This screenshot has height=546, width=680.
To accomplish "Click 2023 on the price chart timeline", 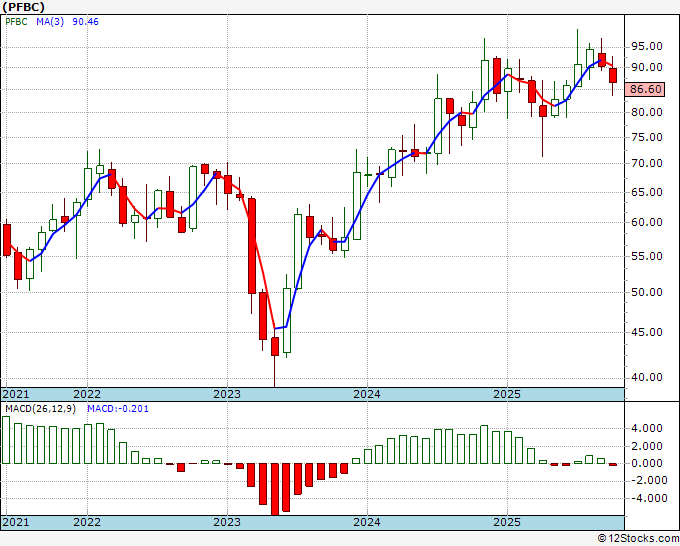I will (x=227, y=394).
